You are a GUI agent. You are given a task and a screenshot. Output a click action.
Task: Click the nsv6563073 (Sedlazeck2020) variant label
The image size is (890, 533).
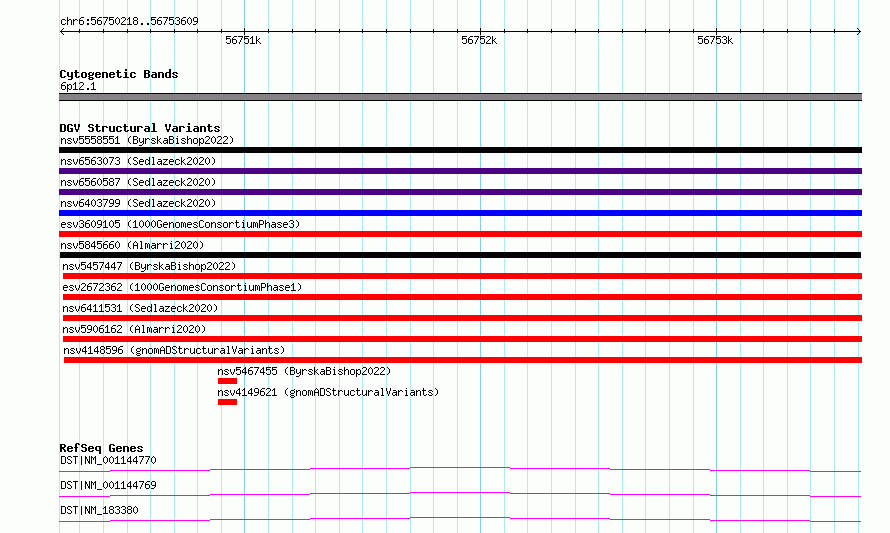tap(138, 161)
